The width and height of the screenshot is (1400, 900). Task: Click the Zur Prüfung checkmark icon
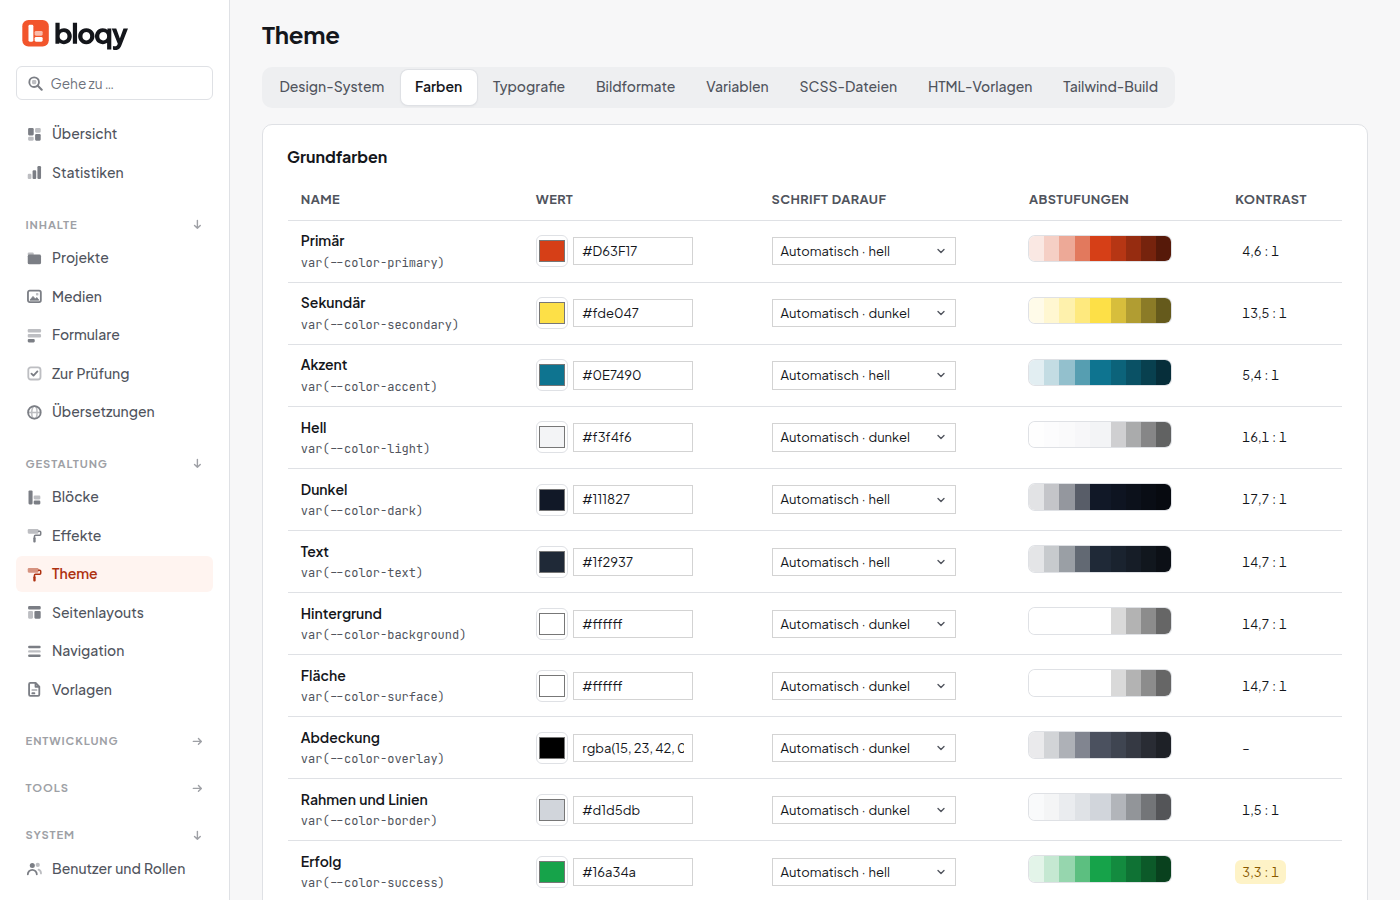pos(34,374)
